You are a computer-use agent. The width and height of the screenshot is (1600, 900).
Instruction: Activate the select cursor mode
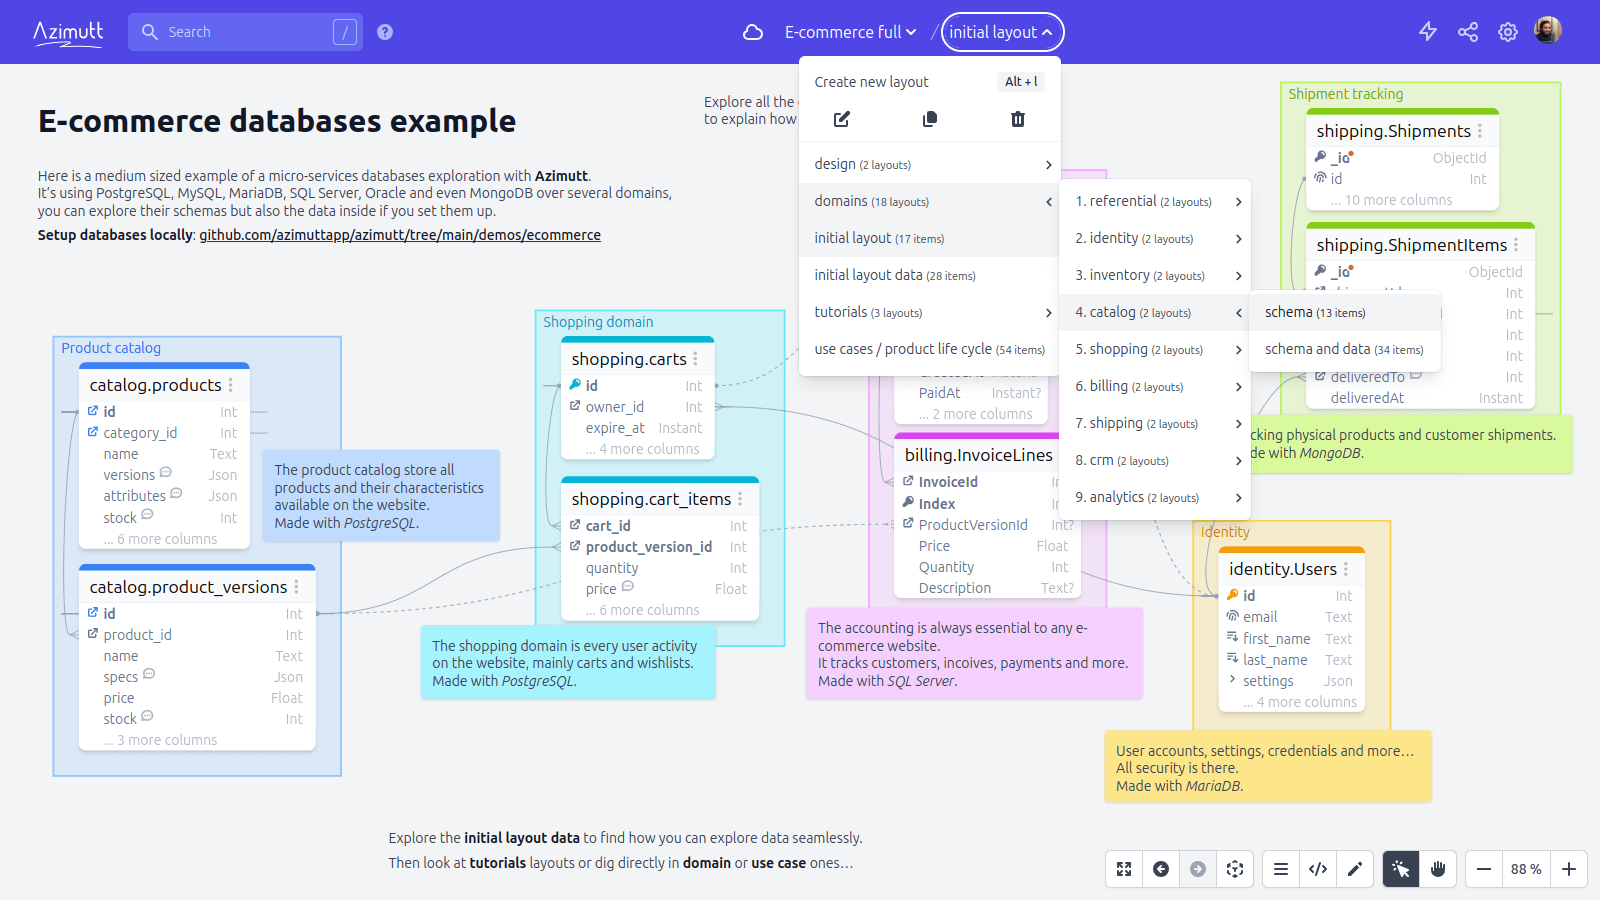coord(1401,869)
